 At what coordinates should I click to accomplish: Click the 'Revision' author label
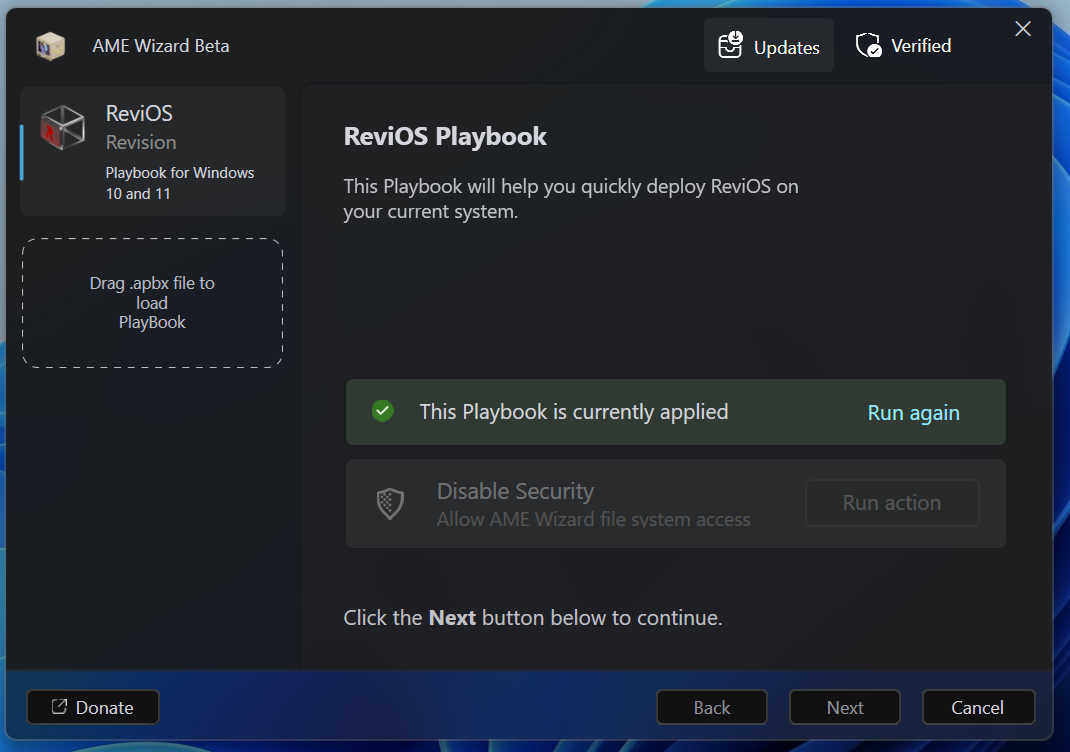coord(141,142)
